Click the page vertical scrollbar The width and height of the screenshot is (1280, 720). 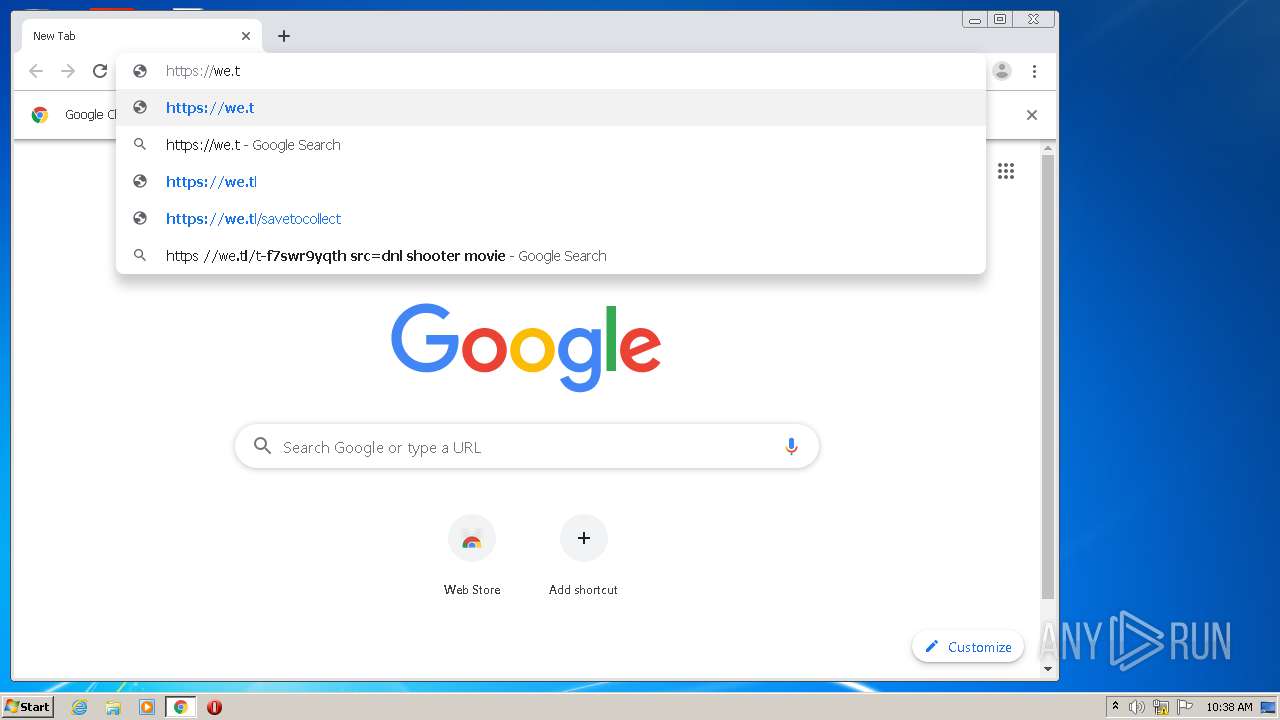point(1048,378)
